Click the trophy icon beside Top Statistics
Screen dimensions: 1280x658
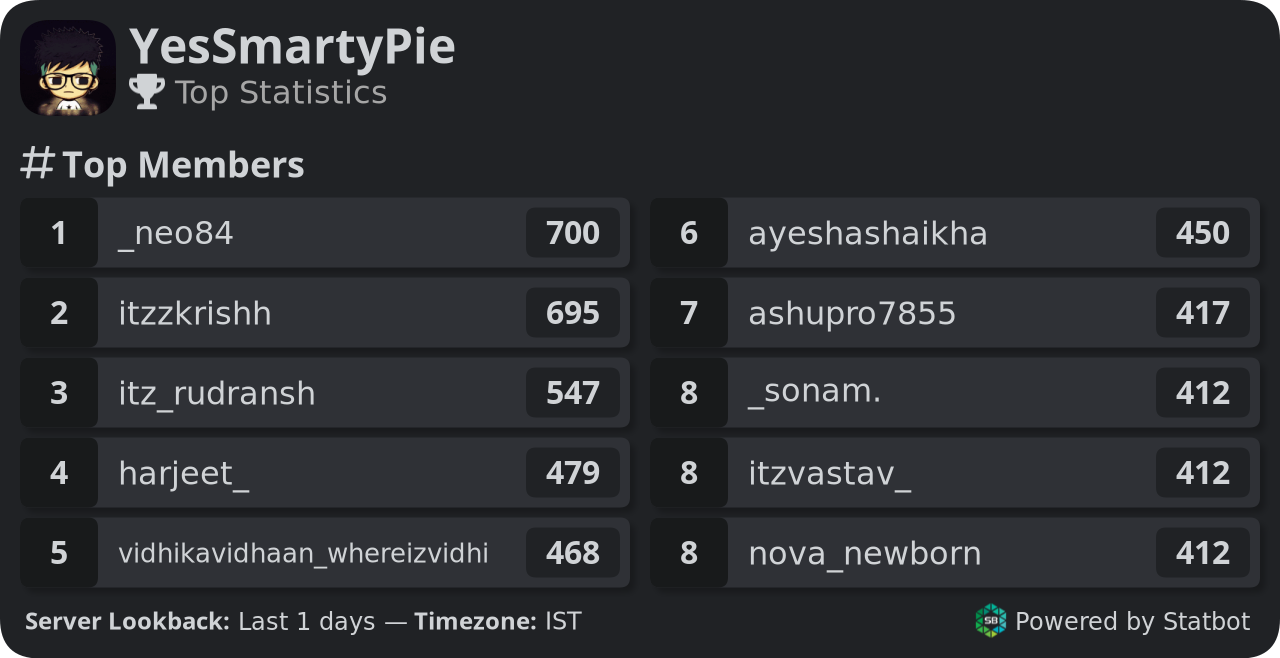pyautogui.click(x=147, y=92)
